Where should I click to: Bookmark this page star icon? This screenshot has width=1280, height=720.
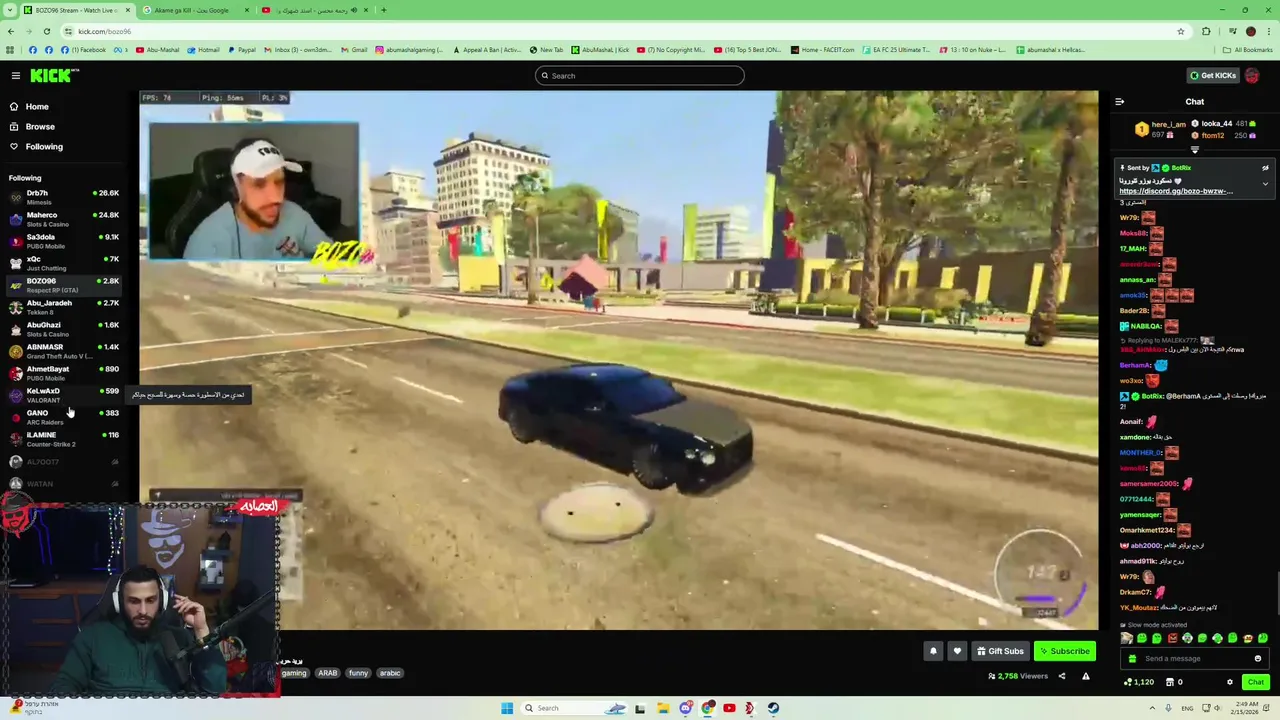(1181, 31)
